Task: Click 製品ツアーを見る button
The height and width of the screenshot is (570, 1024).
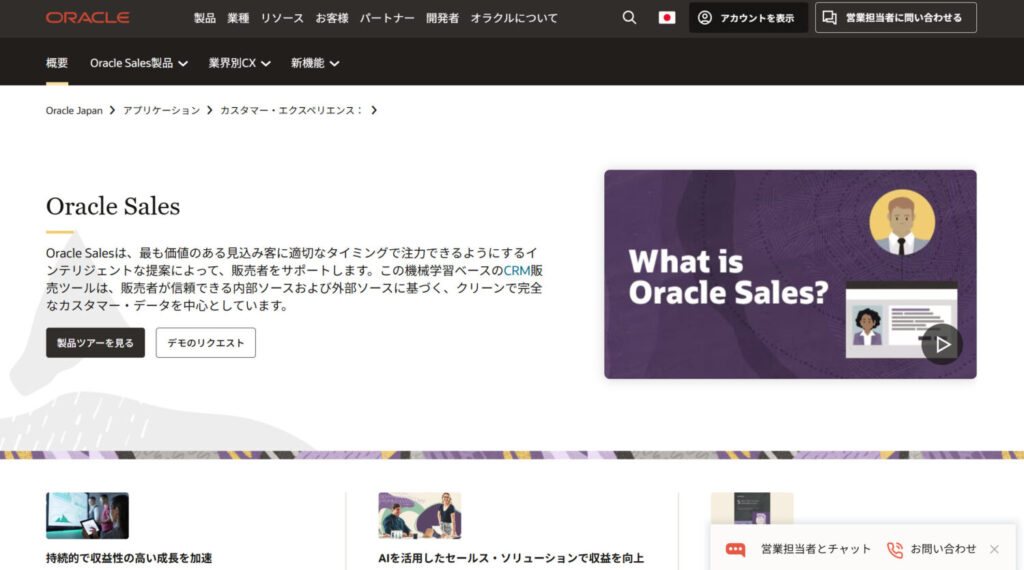Action: tap(95, 343)
